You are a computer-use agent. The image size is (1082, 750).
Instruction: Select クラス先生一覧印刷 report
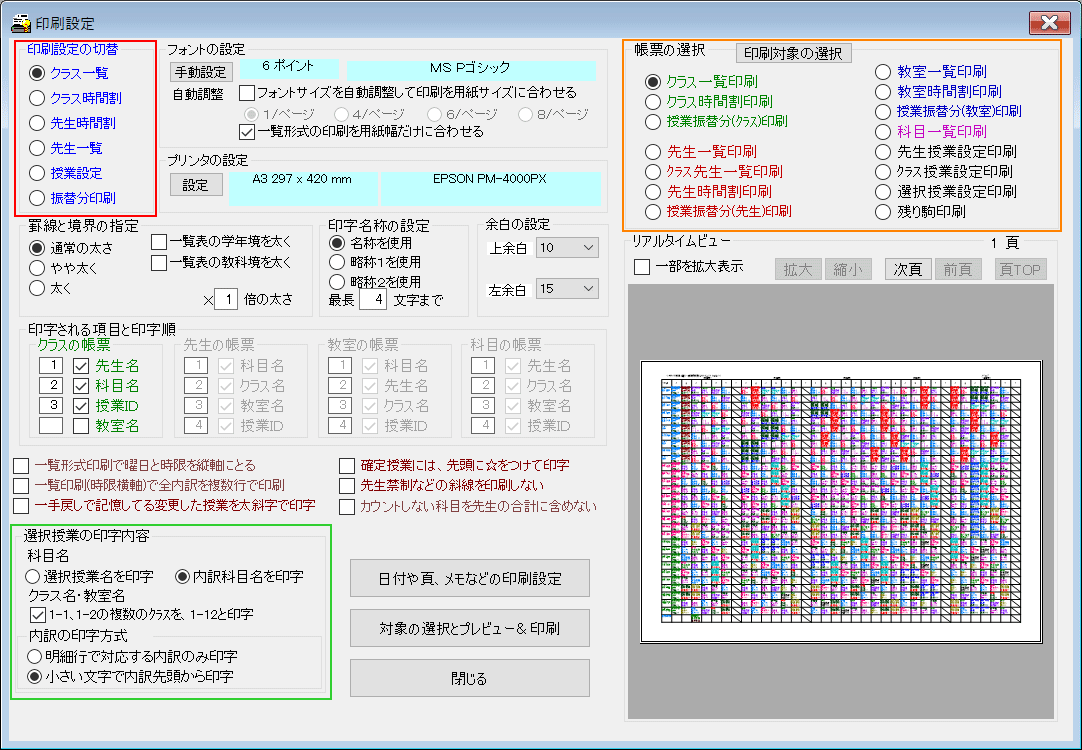click(653, 172)
